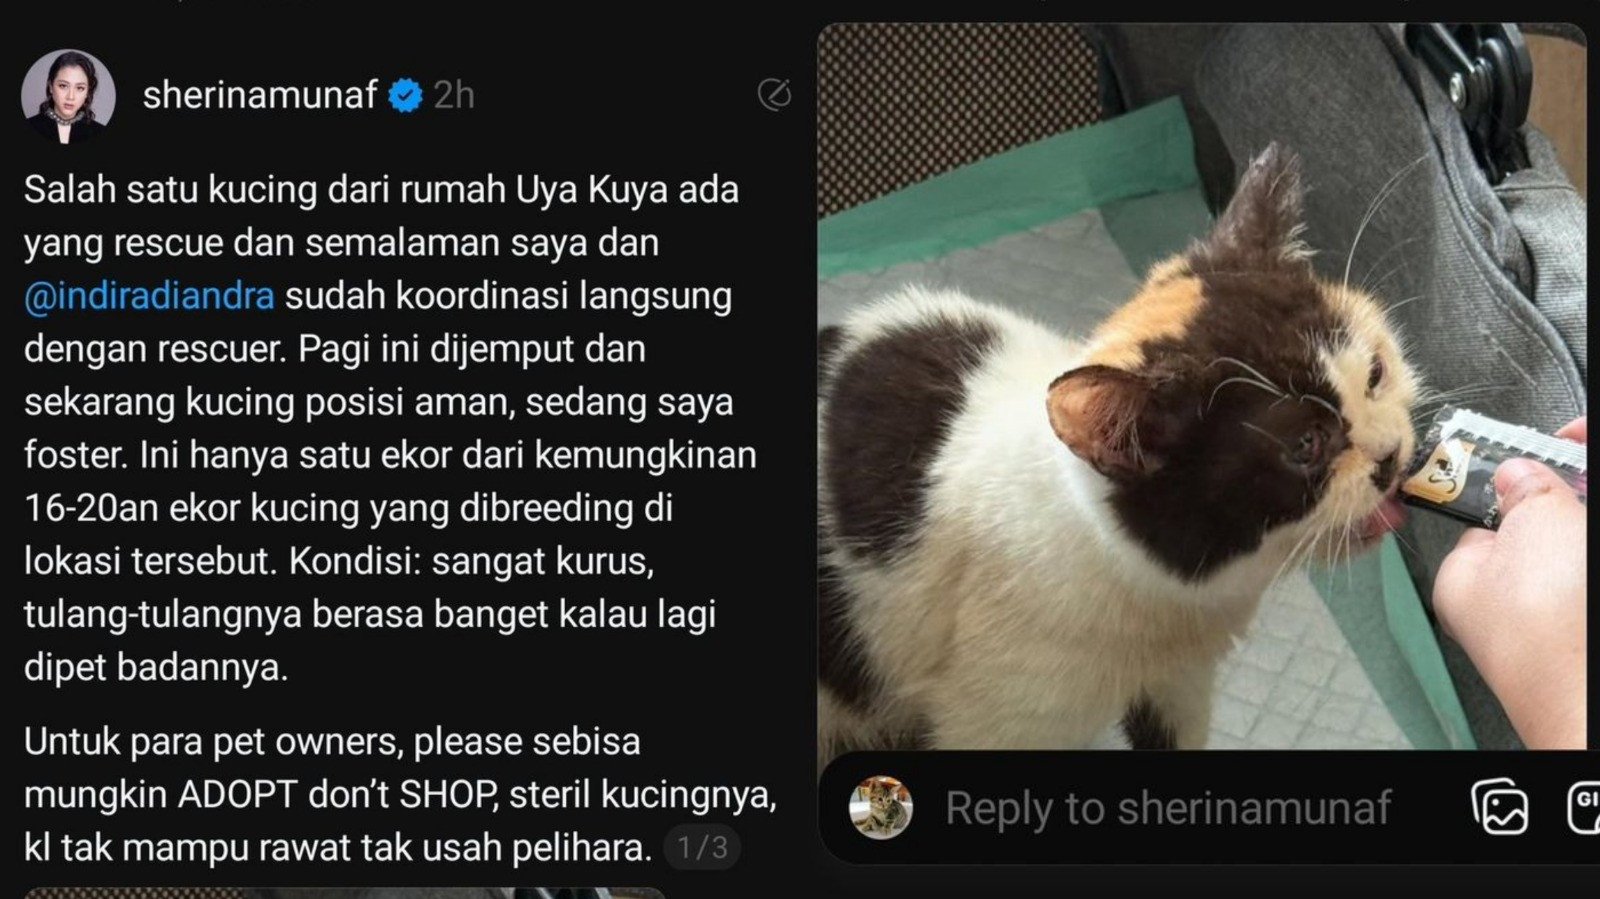Click the treat sachet in the photo
This screenshot has height=899, width=1600.
click(1490, 465)
